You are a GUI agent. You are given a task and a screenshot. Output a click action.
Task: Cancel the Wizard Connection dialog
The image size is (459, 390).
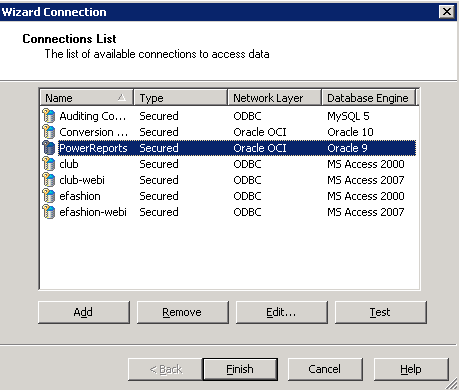tap(325, 369)
